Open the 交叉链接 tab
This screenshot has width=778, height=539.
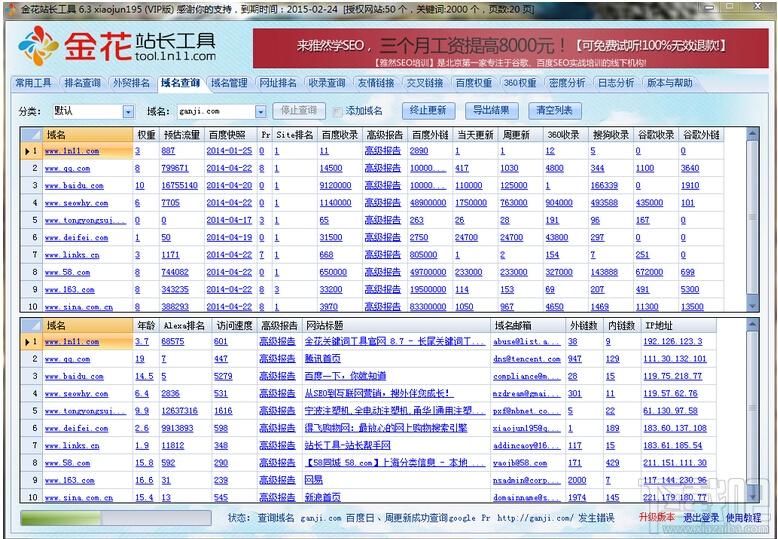[x=425, y=83]
